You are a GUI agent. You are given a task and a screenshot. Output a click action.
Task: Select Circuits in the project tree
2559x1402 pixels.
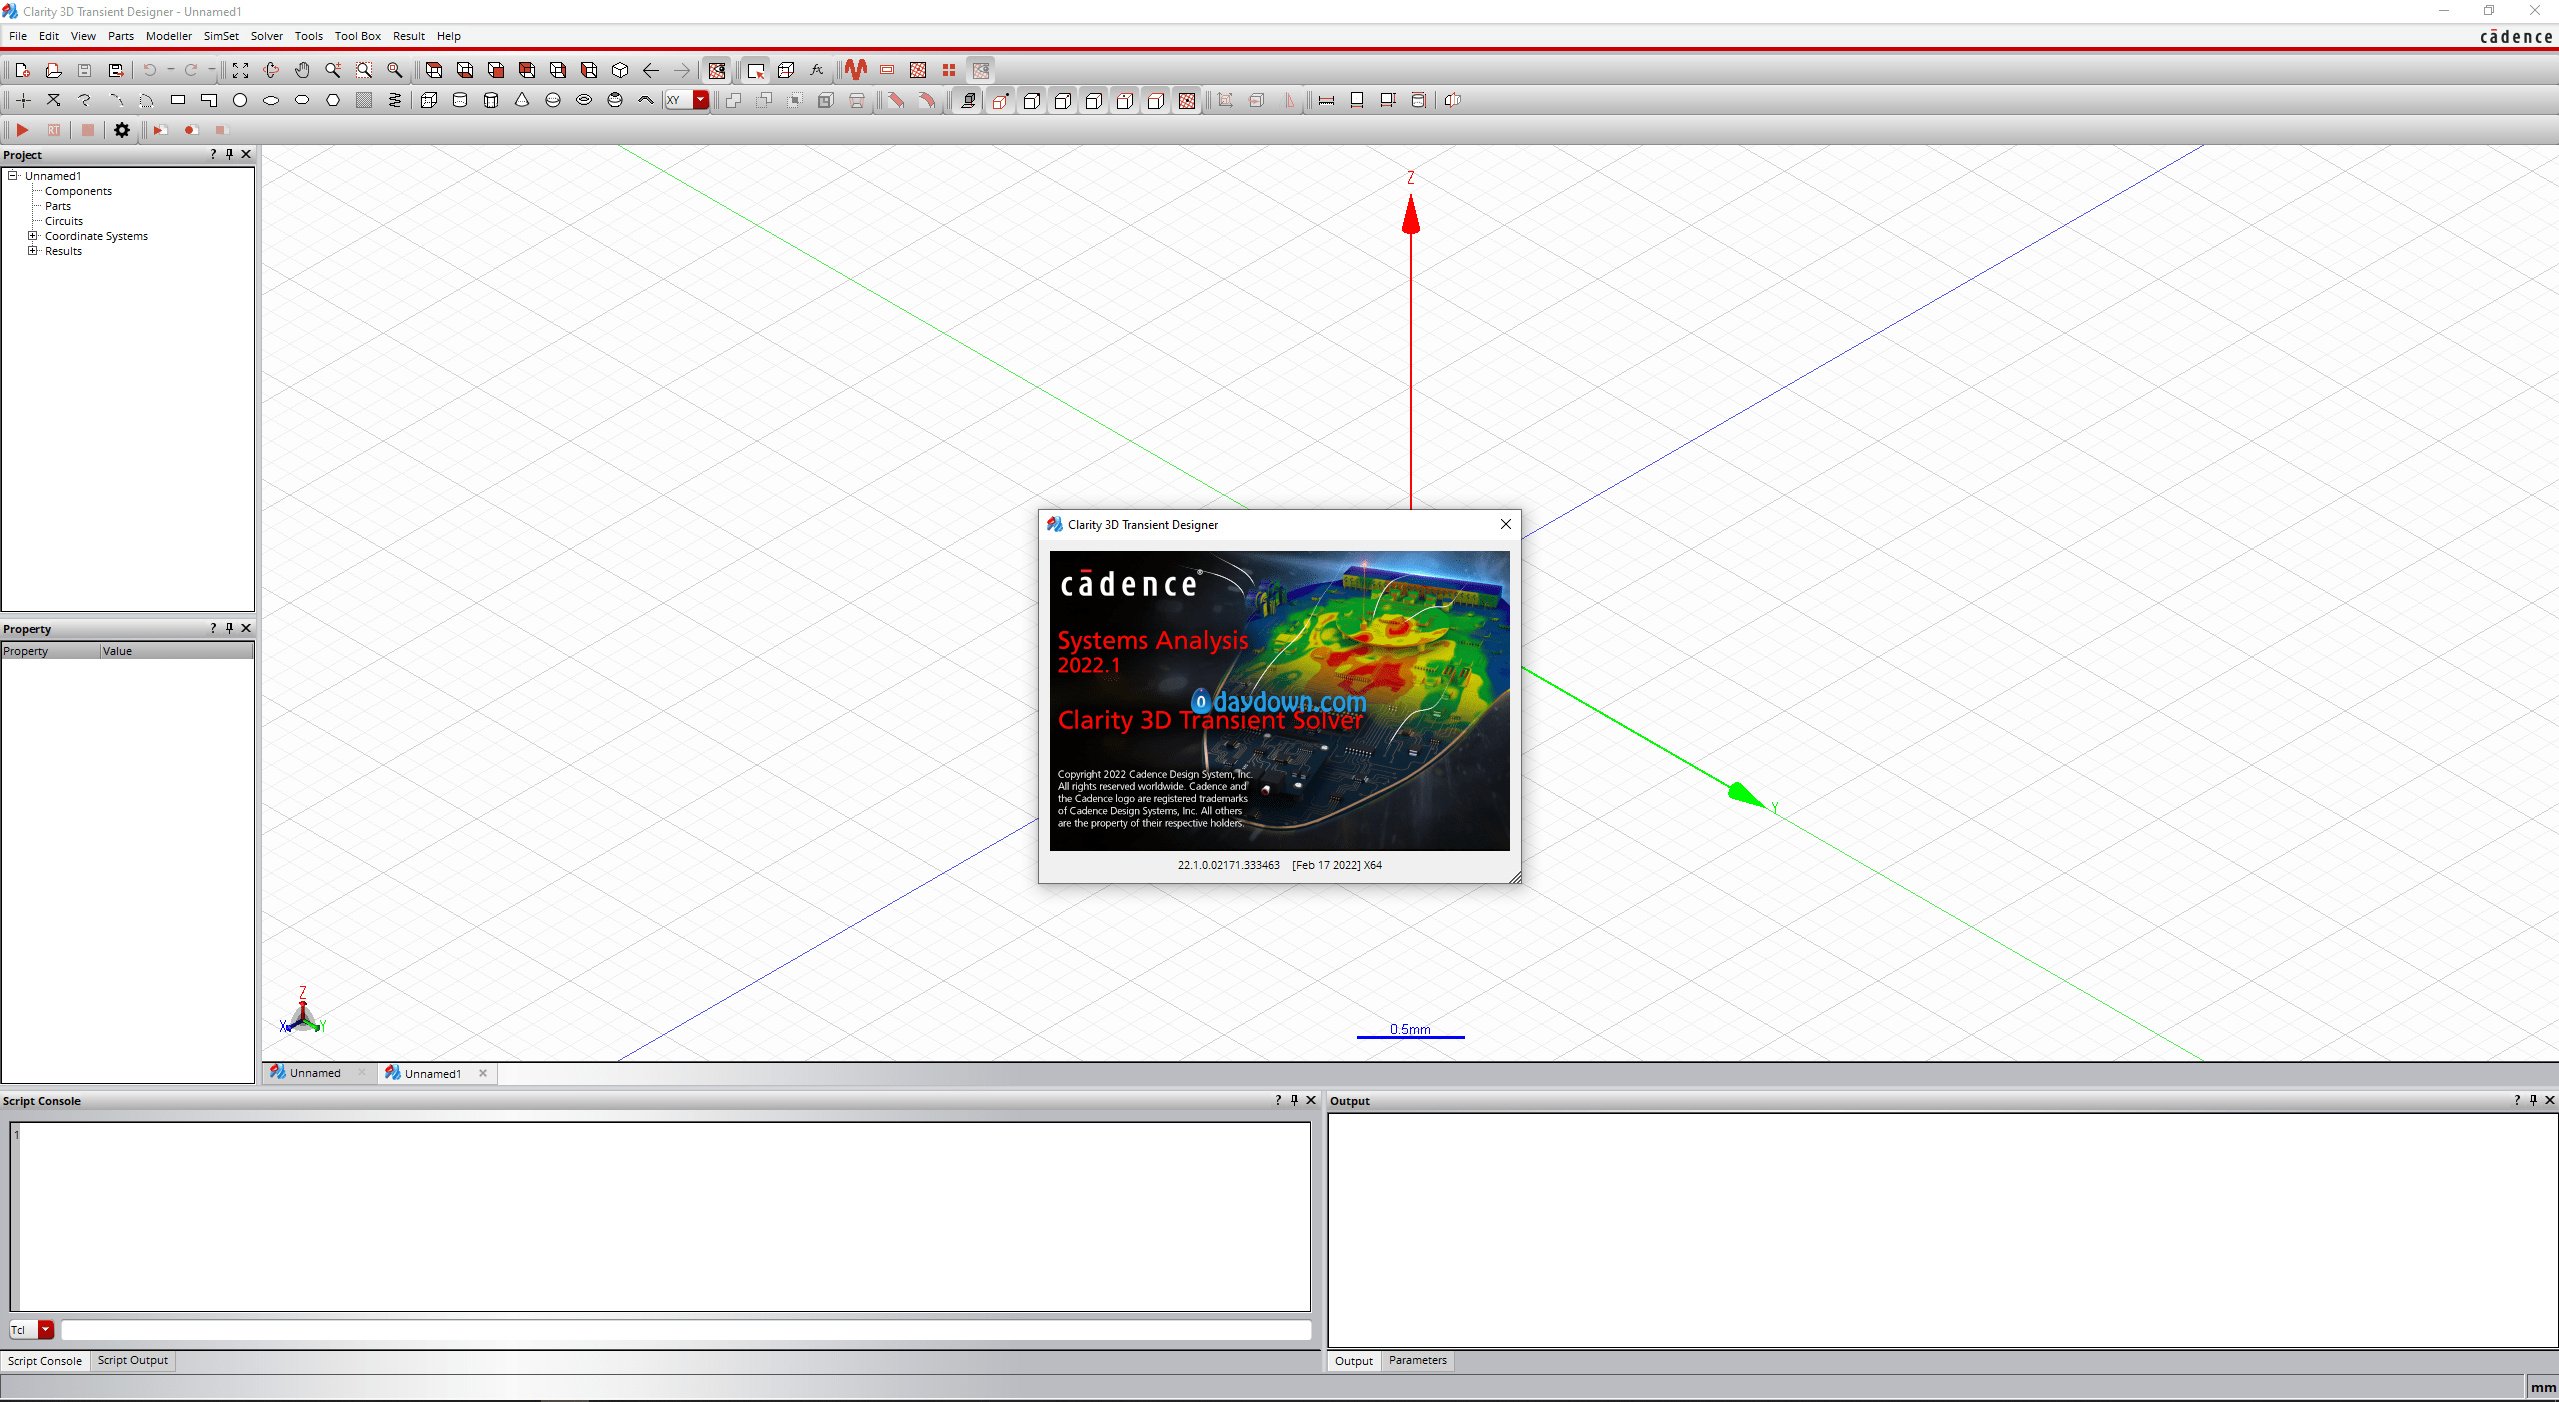[x=64, y=221]
